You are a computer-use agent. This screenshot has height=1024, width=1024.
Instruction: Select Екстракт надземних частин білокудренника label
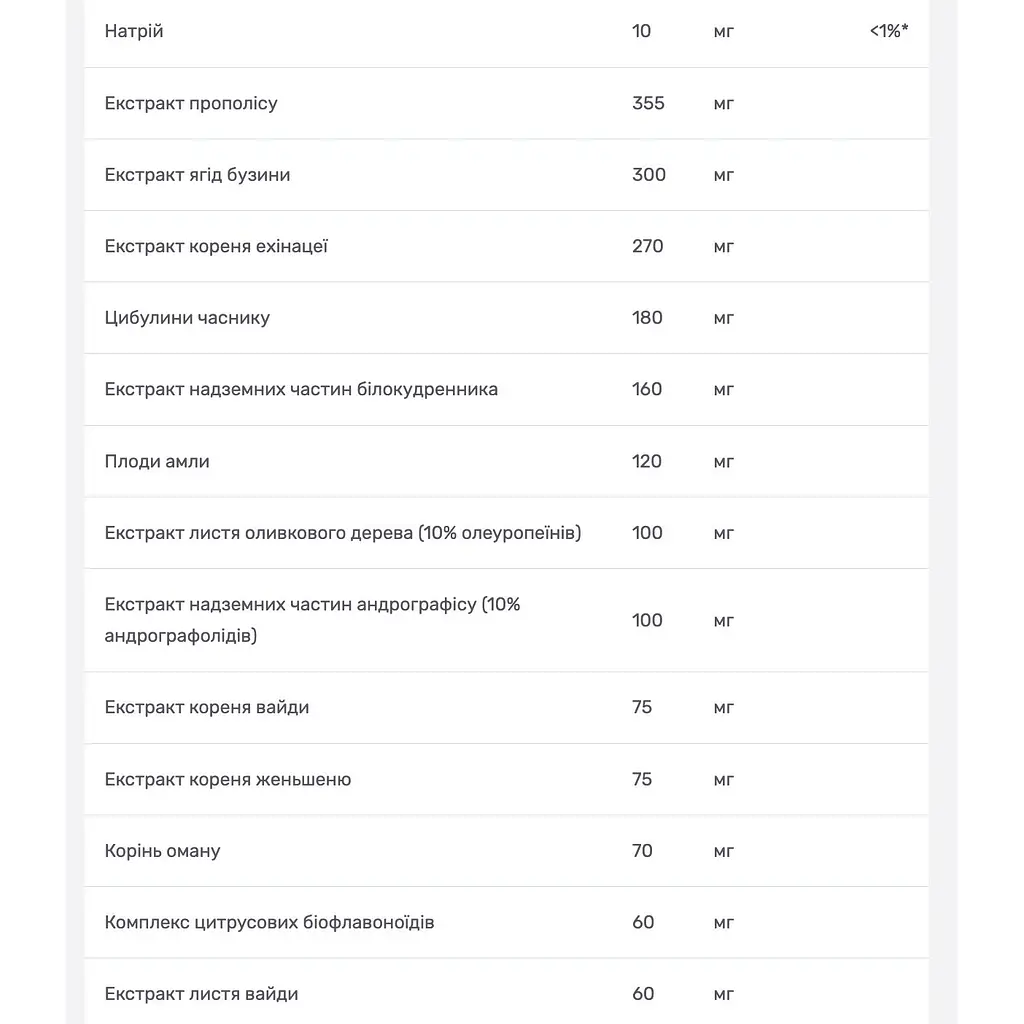(301, 390)
